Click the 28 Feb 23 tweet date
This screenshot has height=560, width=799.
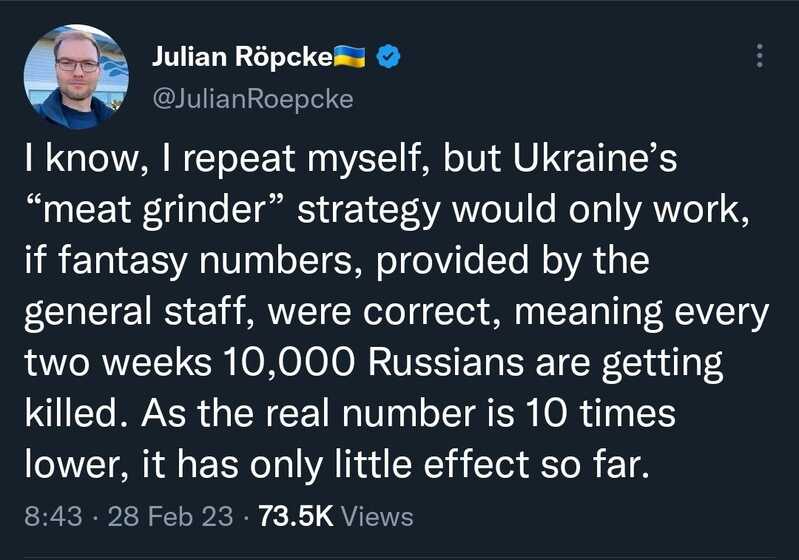click(171, 516)
